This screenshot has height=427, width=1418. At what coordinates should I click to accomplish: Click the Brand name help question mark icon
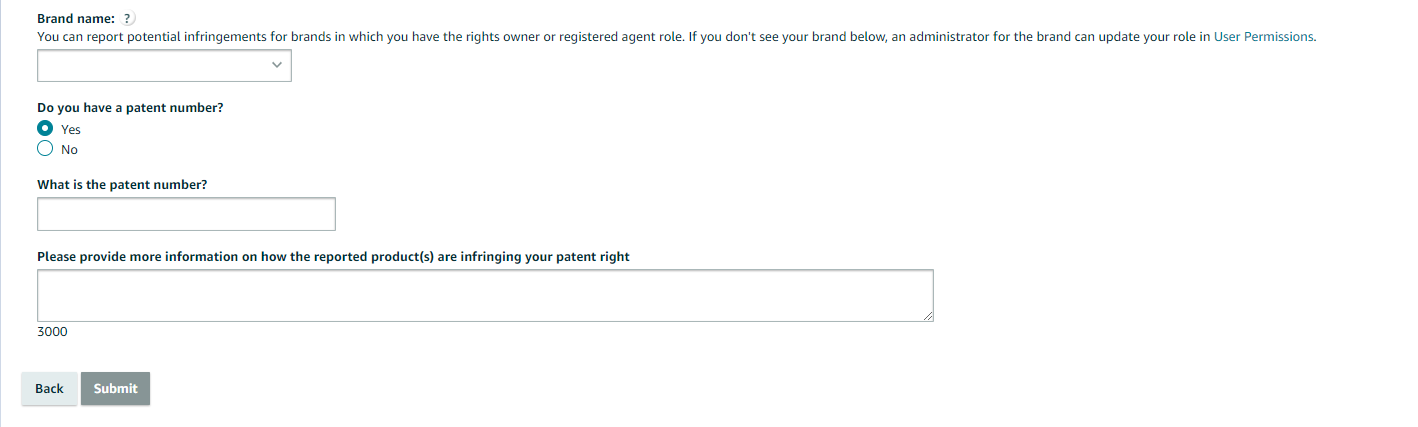[129, 19]
